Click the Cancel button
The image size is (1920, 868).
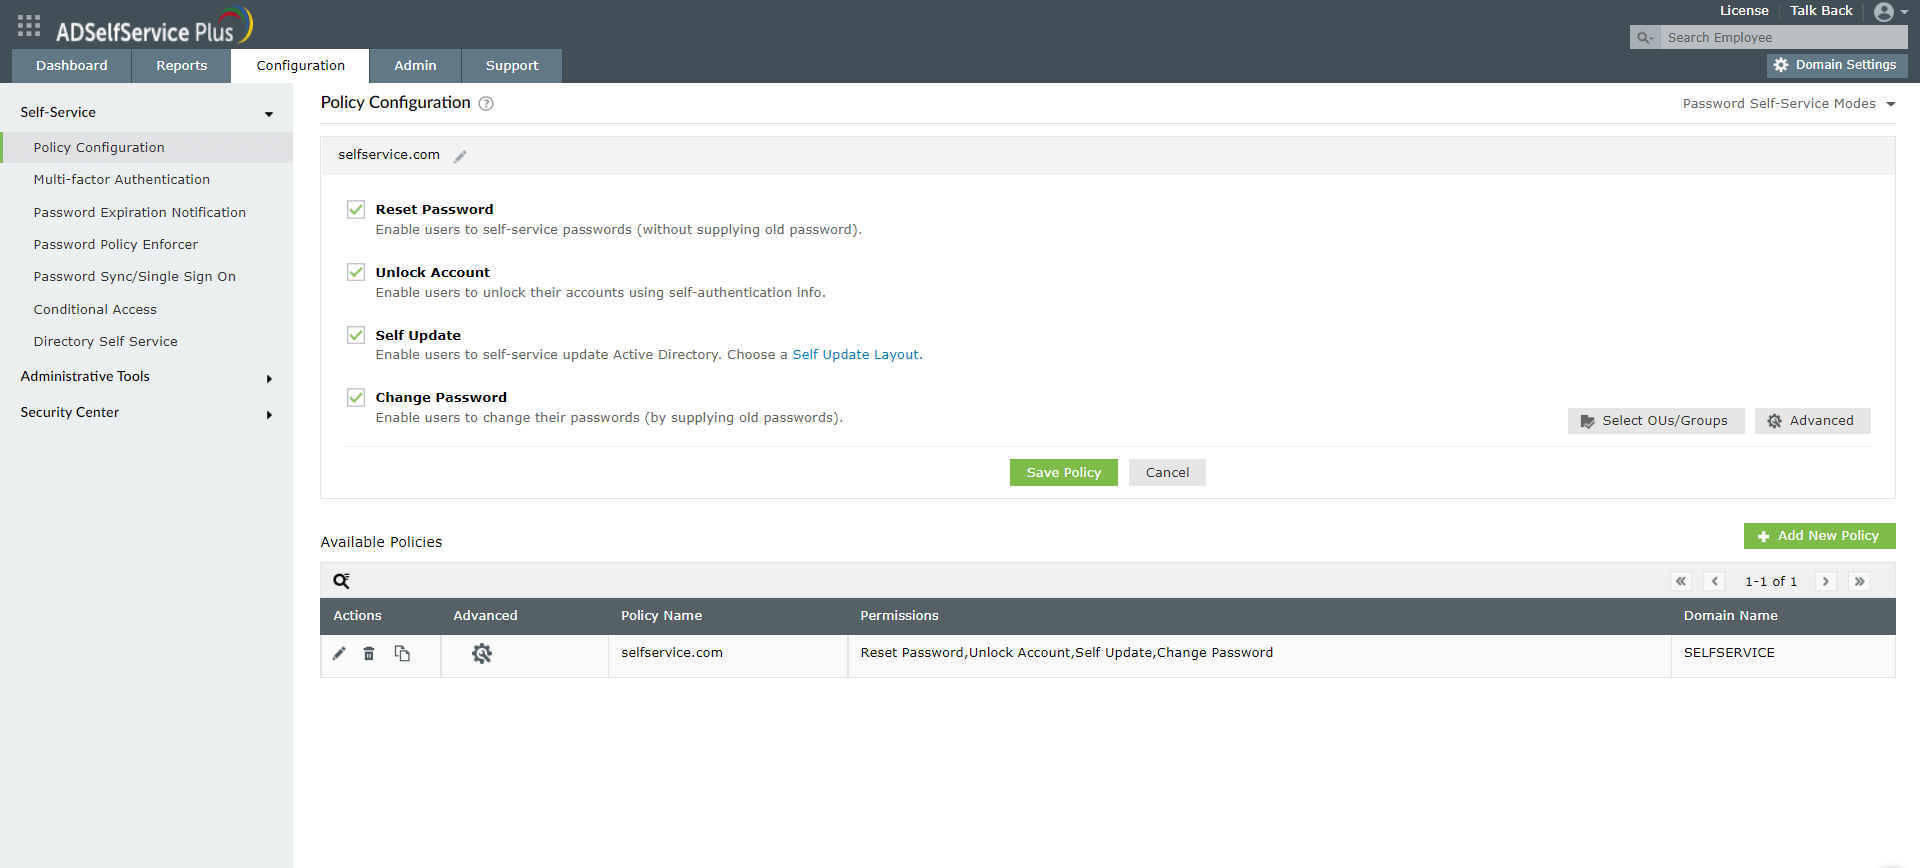tap(1167, 473)
